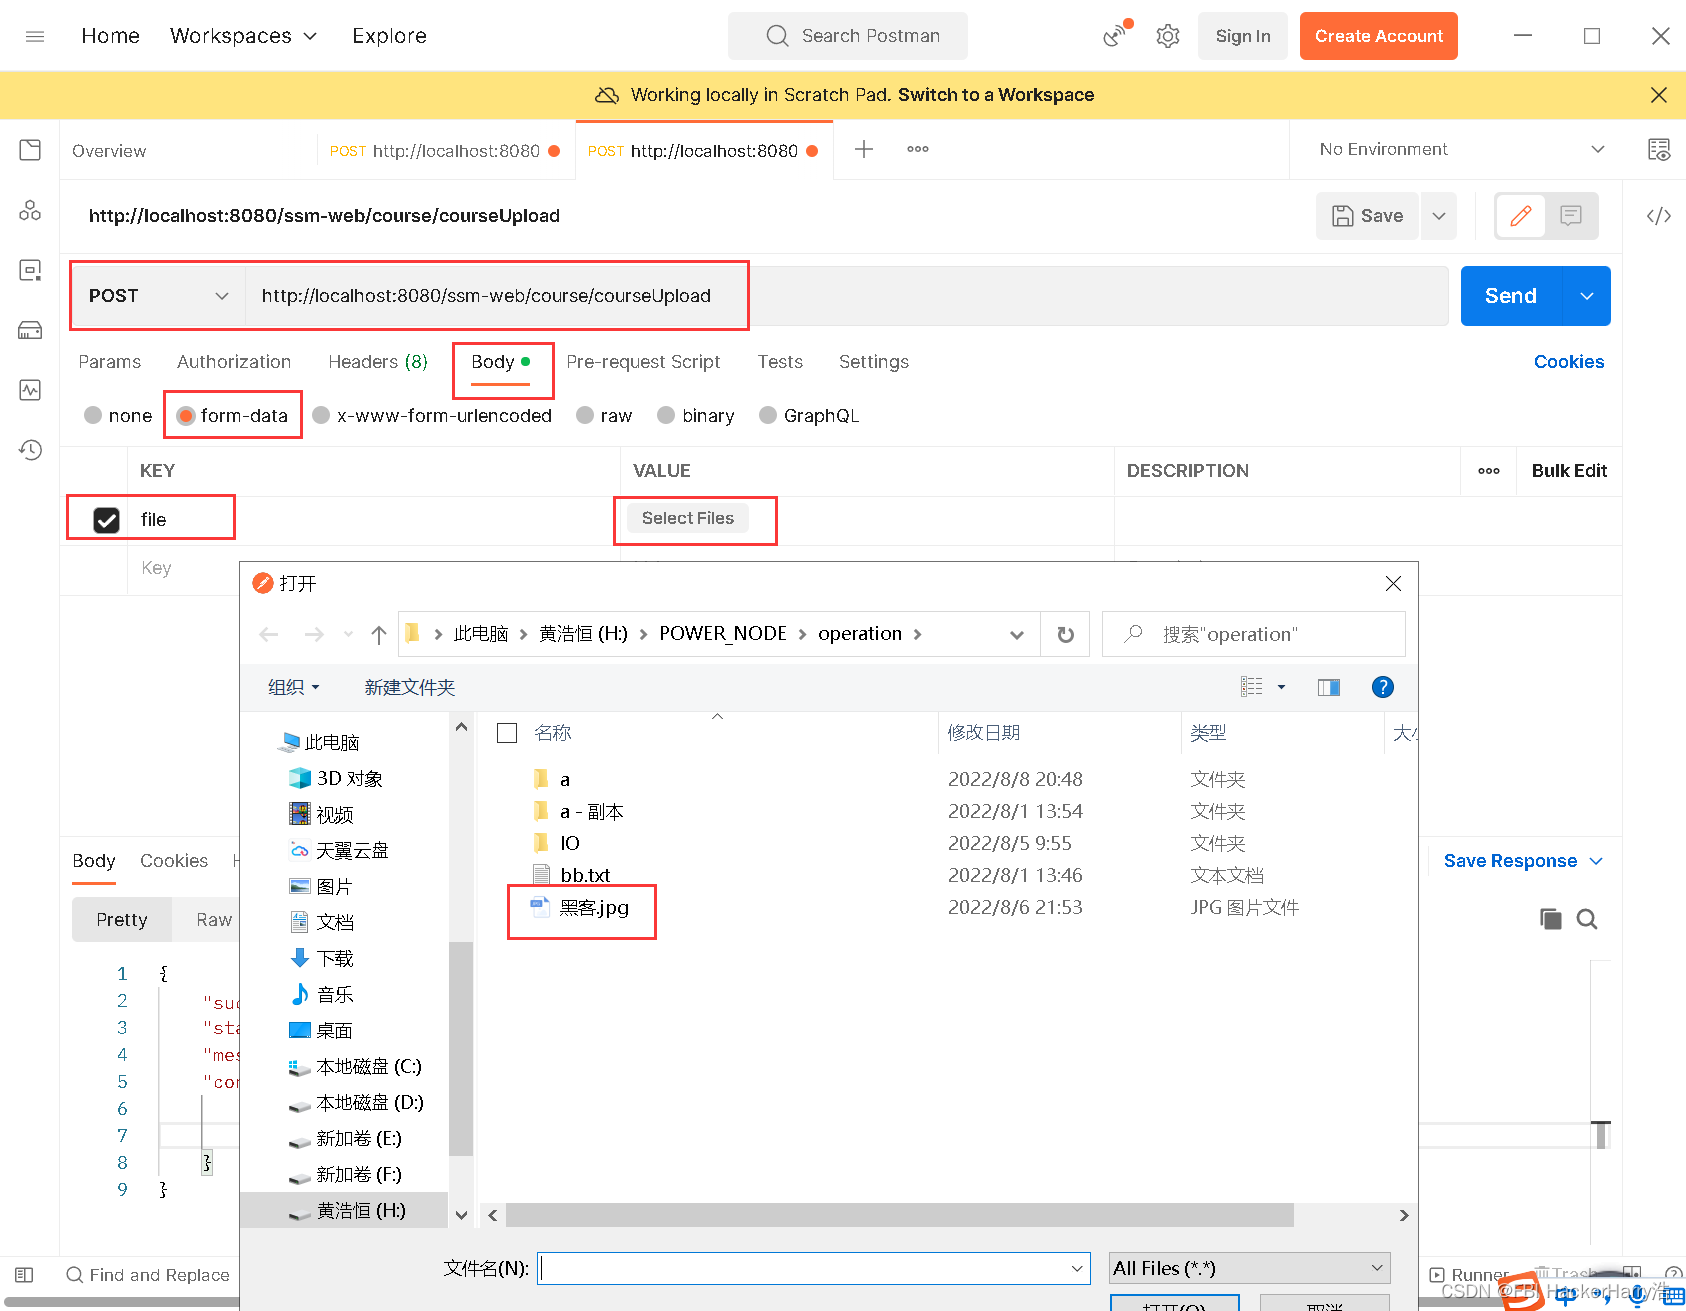Screen dimensions: 1686x1311
Task: Open the view layout options arrow
Action: point(1281,687)
